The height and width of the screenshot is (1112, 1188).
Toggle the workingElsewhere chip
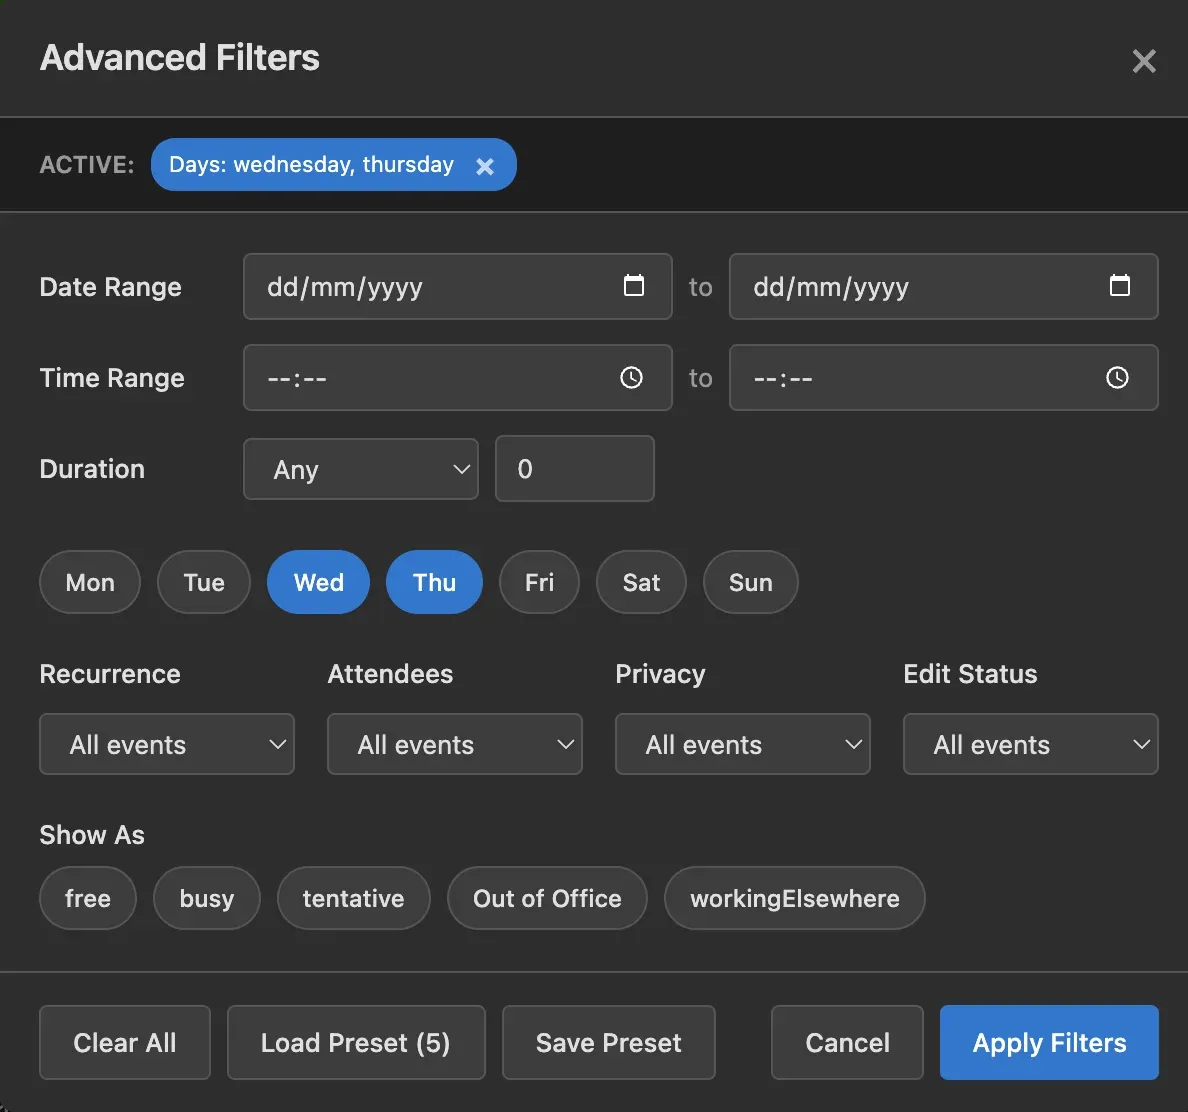(x=795, y=898)
